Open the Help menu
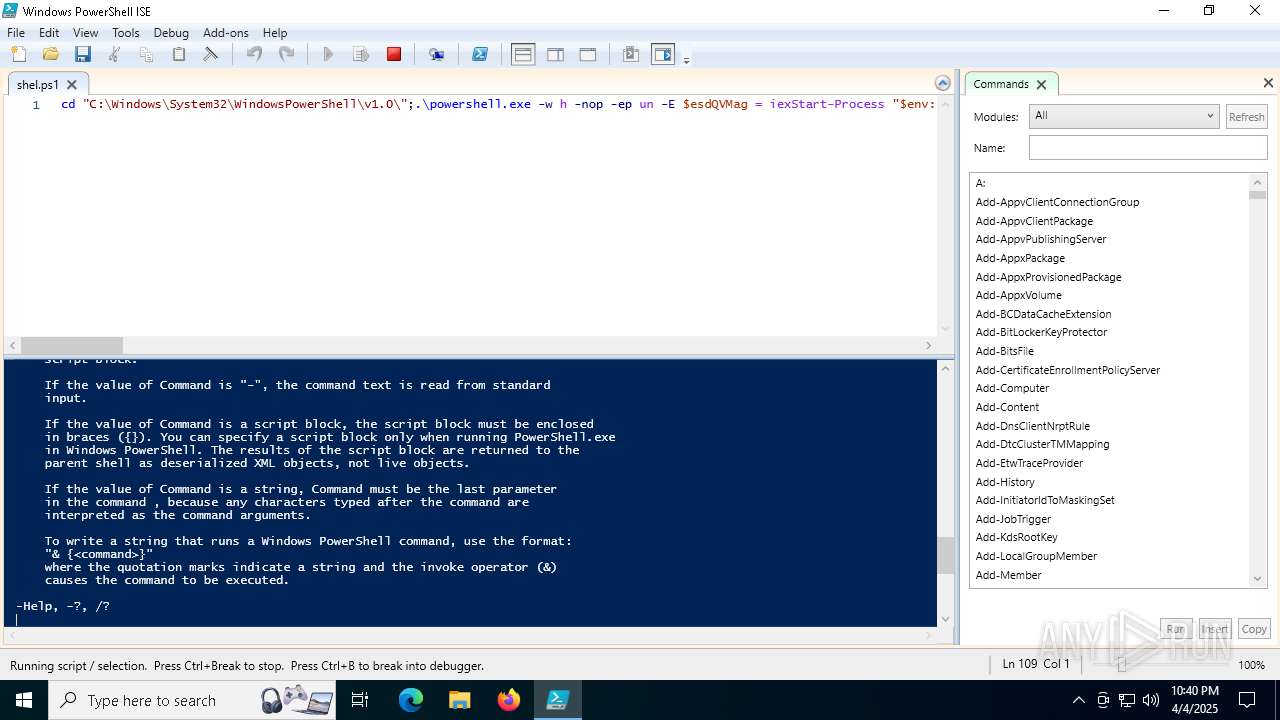This screenshot has width=1280, height=720. [275, 32]
